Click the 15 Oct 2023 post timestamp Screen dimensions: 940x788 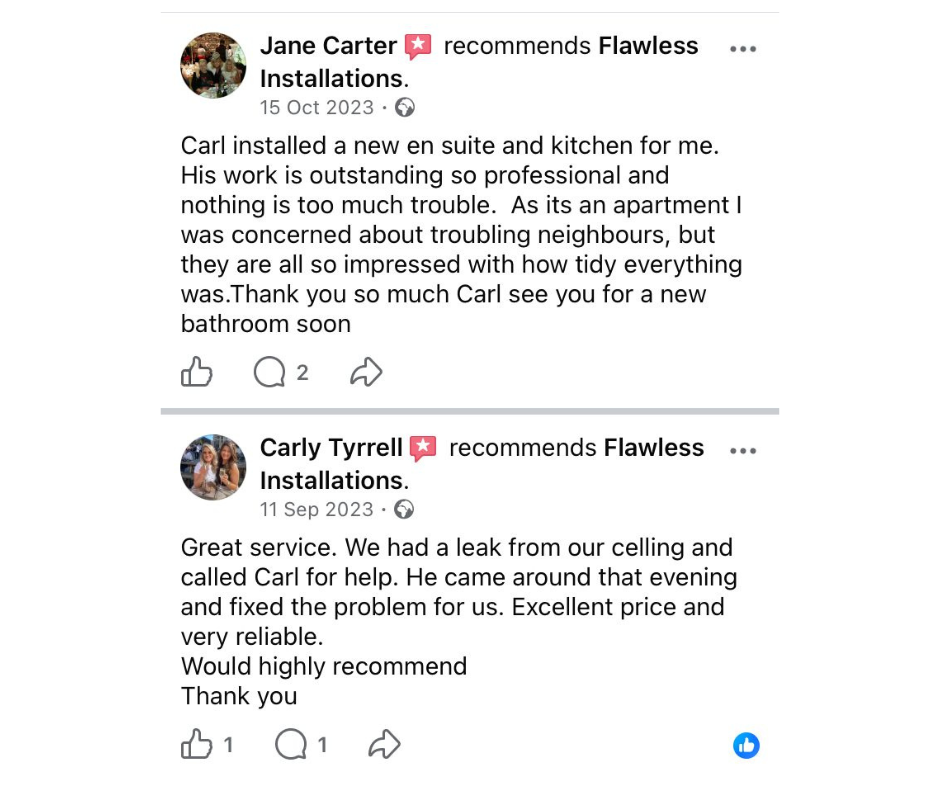pyautogui.click(x=316, y=108)
